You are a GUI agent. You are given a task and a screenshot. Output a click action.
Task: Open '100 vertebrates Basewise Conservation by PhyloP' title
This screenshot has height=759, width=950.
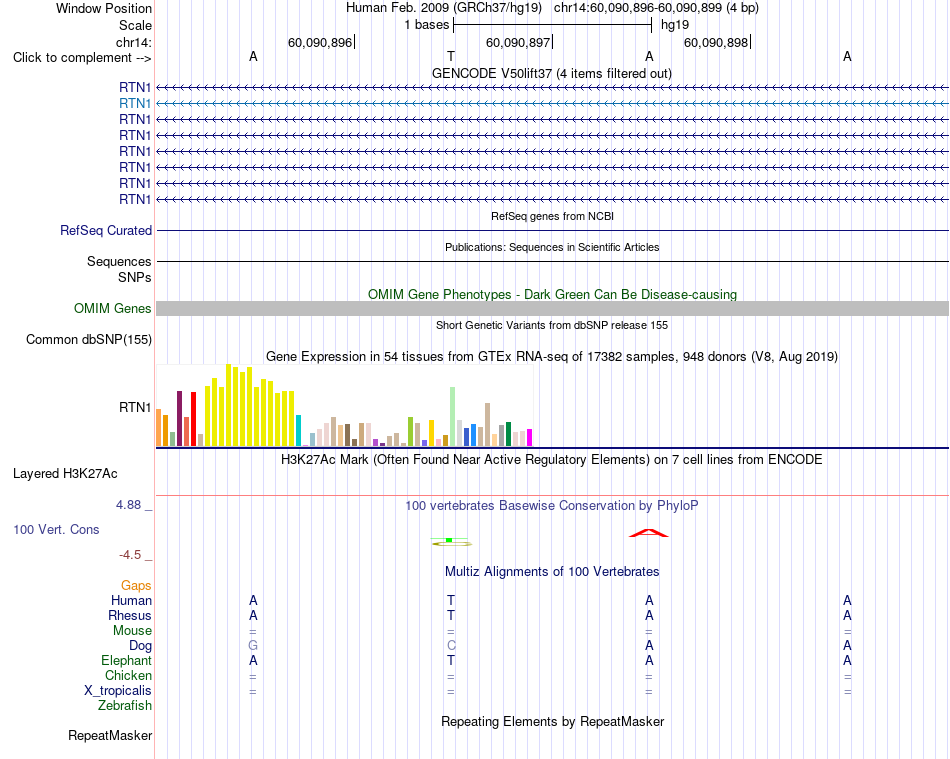pyautogui.click(x=552, y=506)
